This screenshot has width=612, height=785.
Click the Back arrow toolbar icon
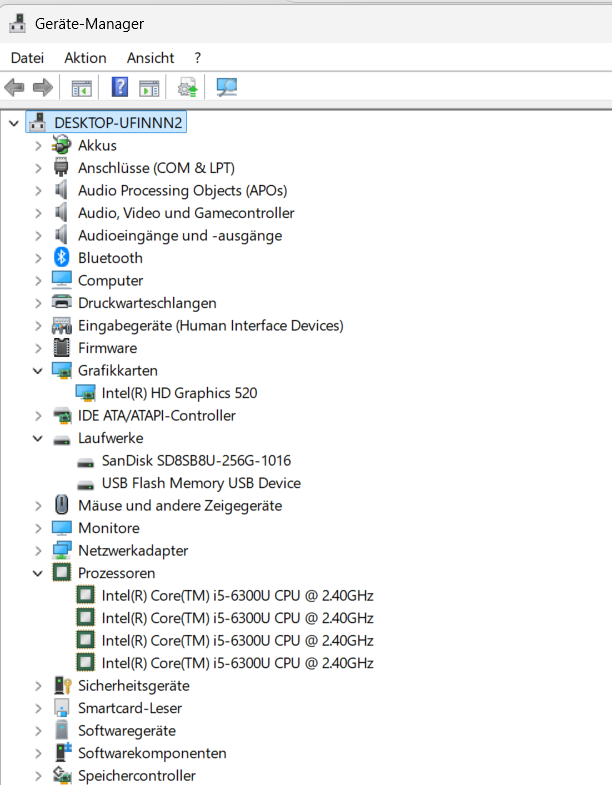[x=14, y=88]
